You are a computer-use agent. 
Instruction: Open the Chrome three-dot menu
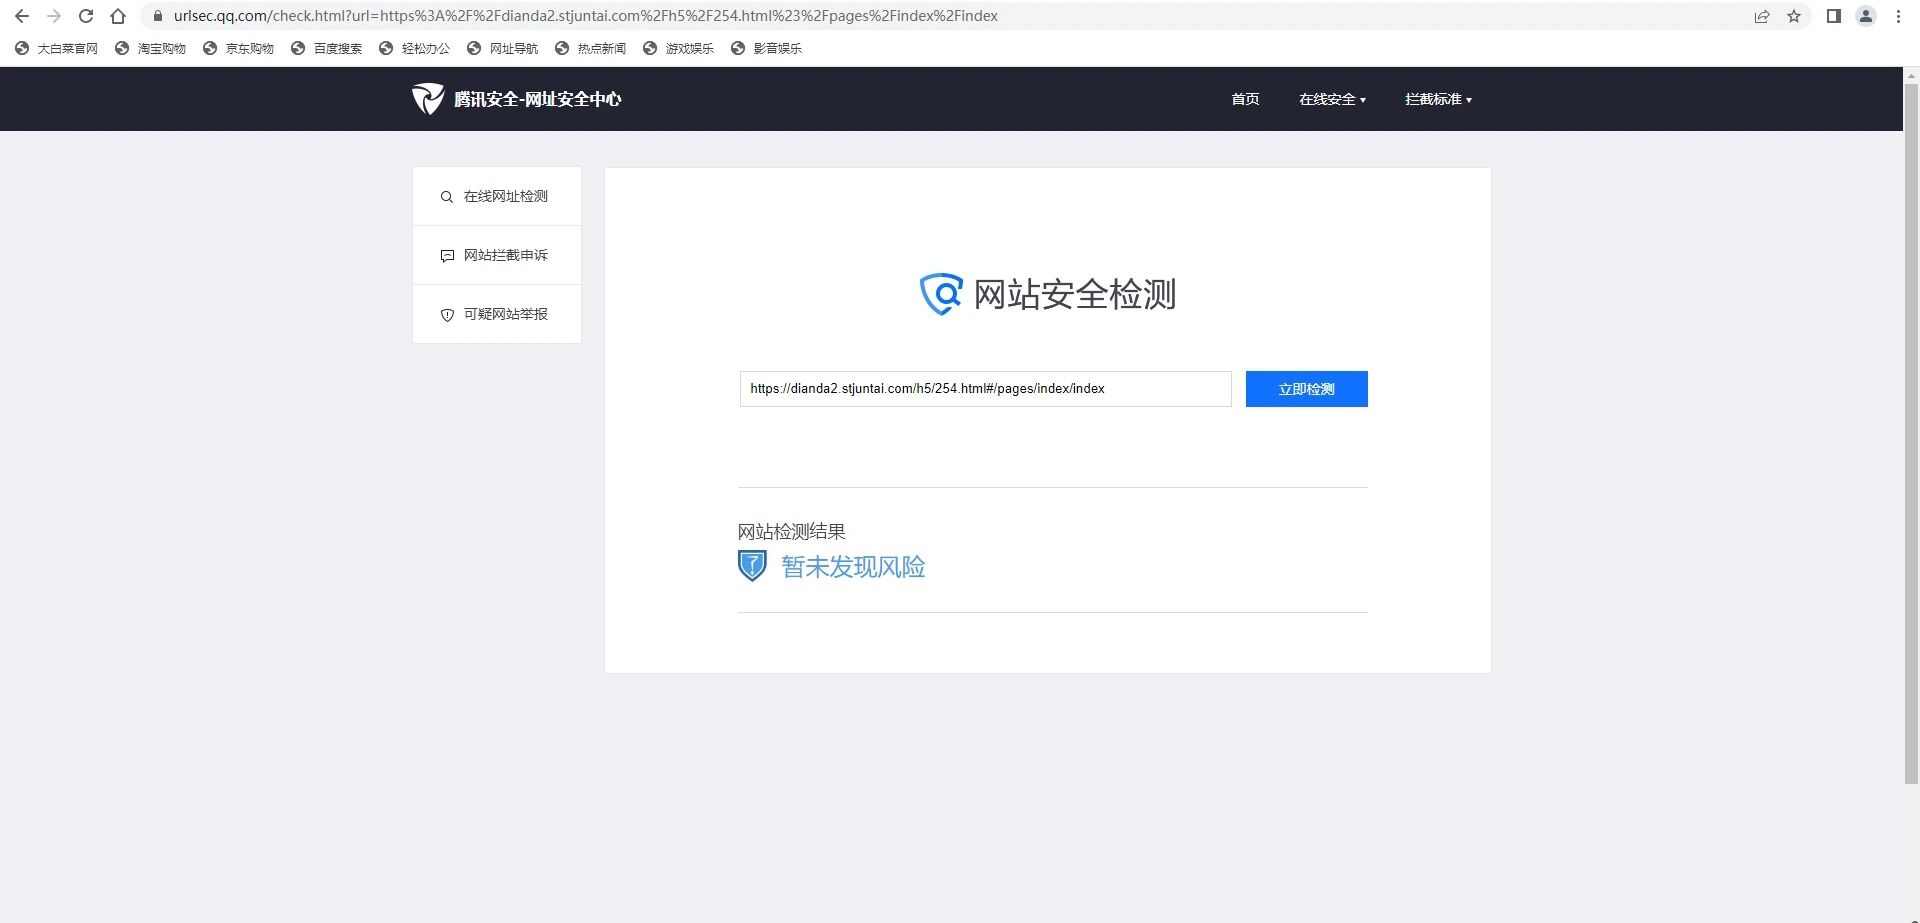(1898, 16)
